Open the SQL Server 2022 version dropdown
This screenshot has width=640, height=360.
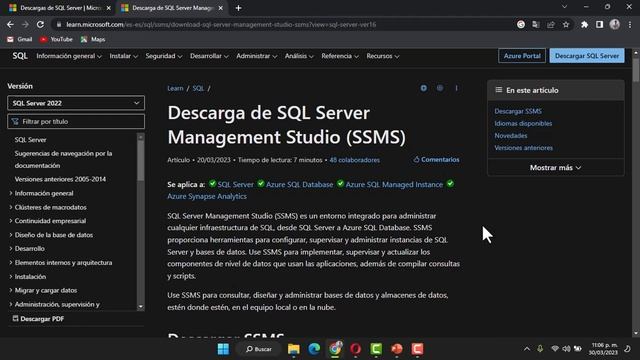click(x=76, y=103)
